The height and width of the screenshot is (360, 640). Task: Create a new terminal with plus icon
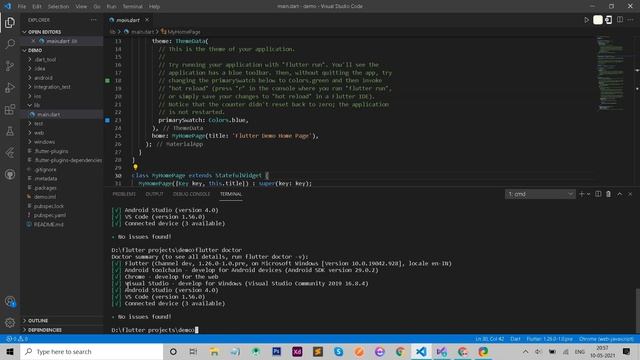(x=582, y=194)
